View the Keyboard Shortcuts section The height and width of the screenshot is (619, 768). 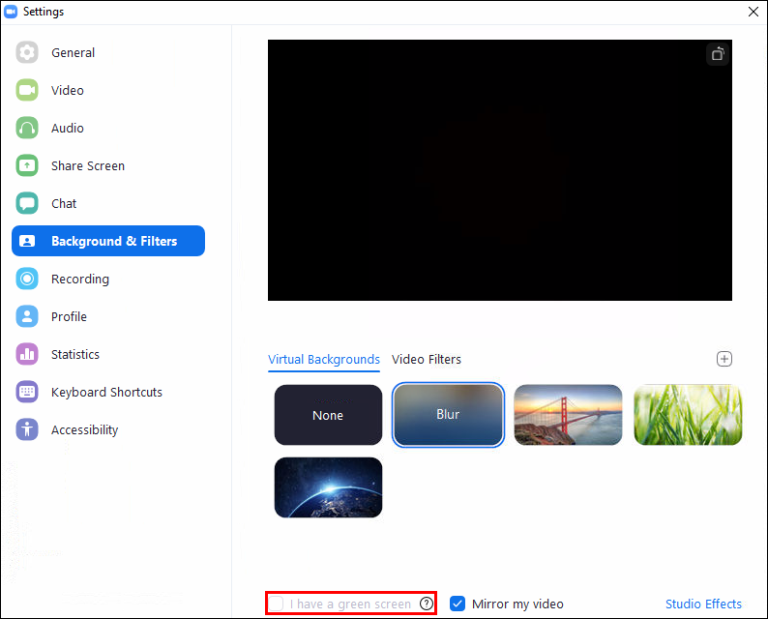coord(108,392)
